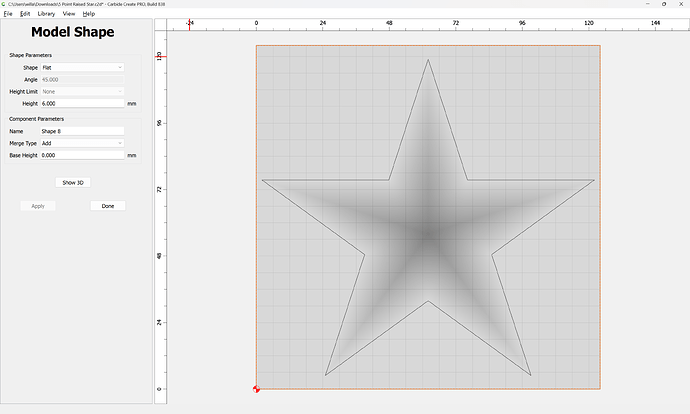690x414 pixels.
Task: Click the Done button
Action: point(107,206)
